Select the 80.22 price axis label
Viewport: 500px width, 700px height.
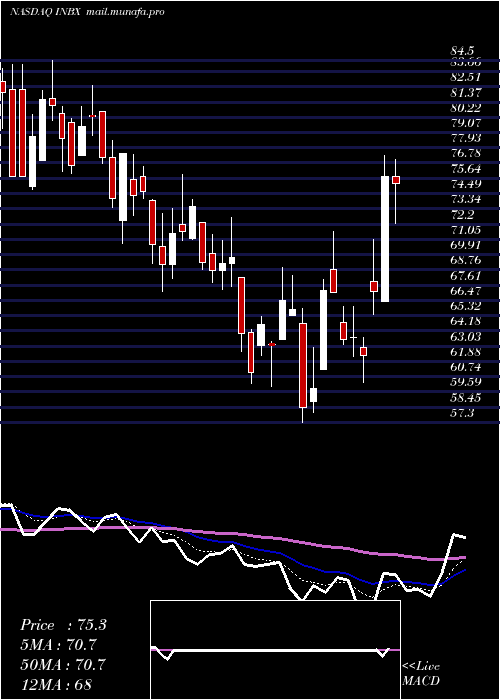tap(465, 108)
